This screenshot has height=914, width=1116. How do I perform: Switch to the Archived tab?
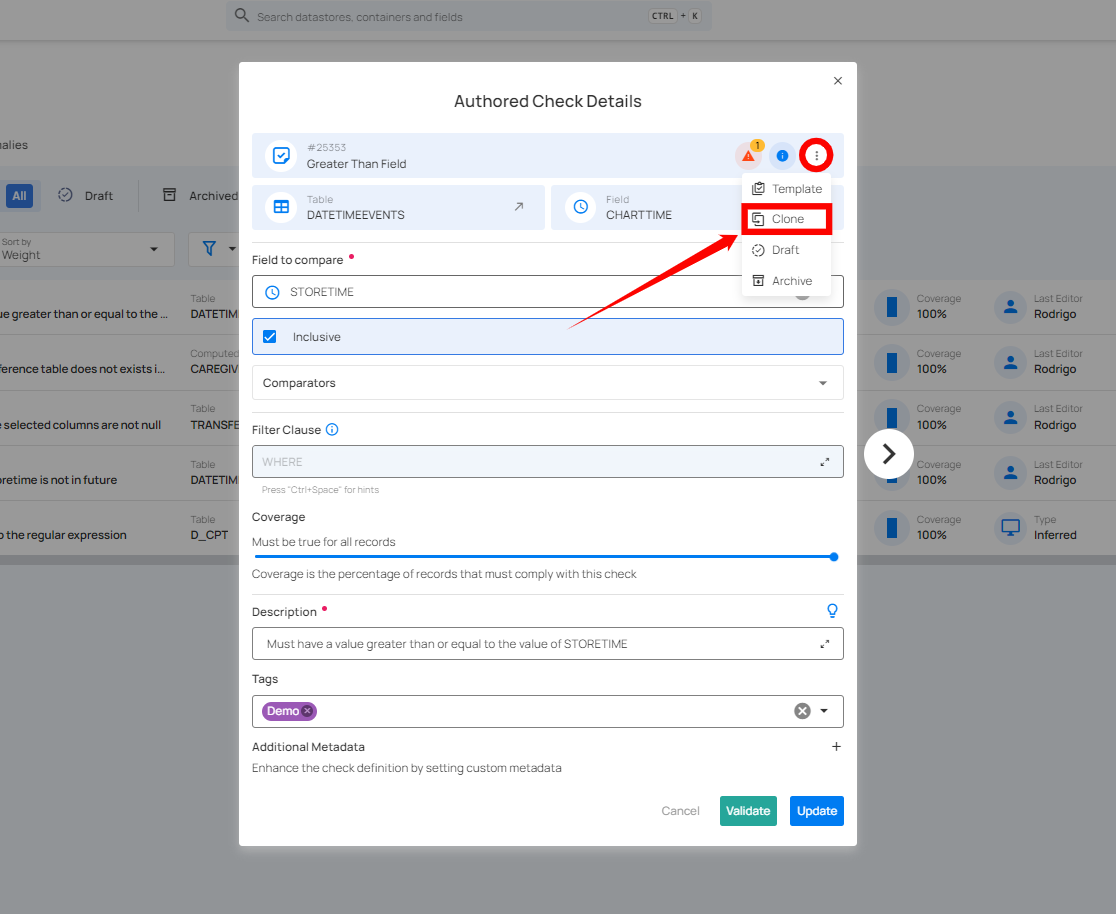[201, 196]
